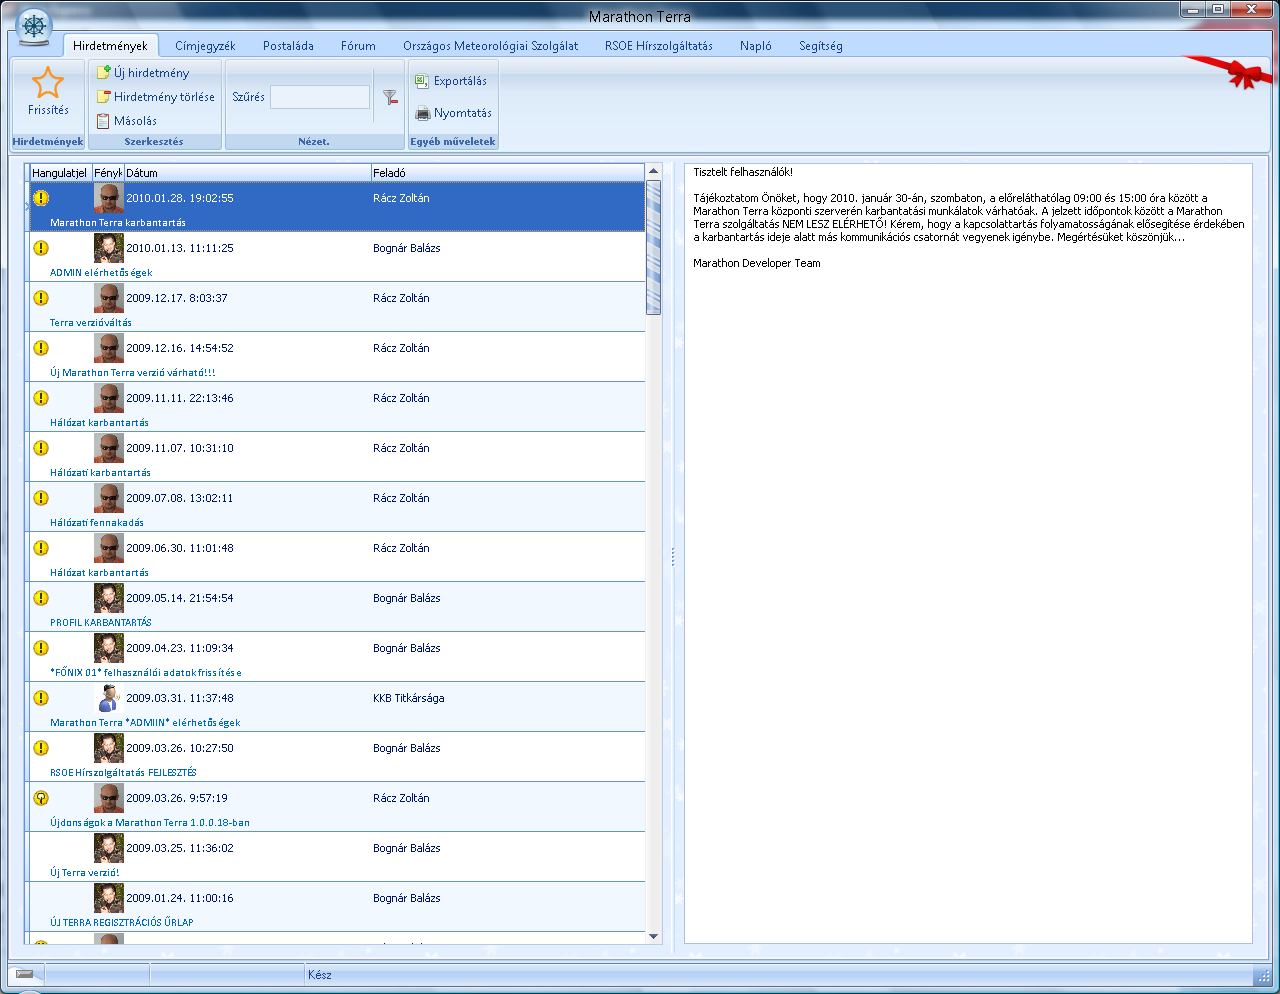Click KKB Titkársága sender avatar icon
The height and width of the screenshot is (994, 1280).
tap(109, 698)
